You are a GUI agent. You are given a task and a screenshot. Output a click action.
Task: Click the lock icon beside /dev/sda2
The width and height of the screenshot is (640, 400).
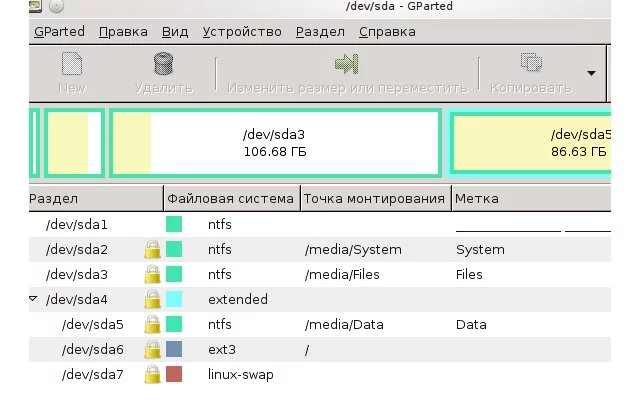click(x=153, y=249)
